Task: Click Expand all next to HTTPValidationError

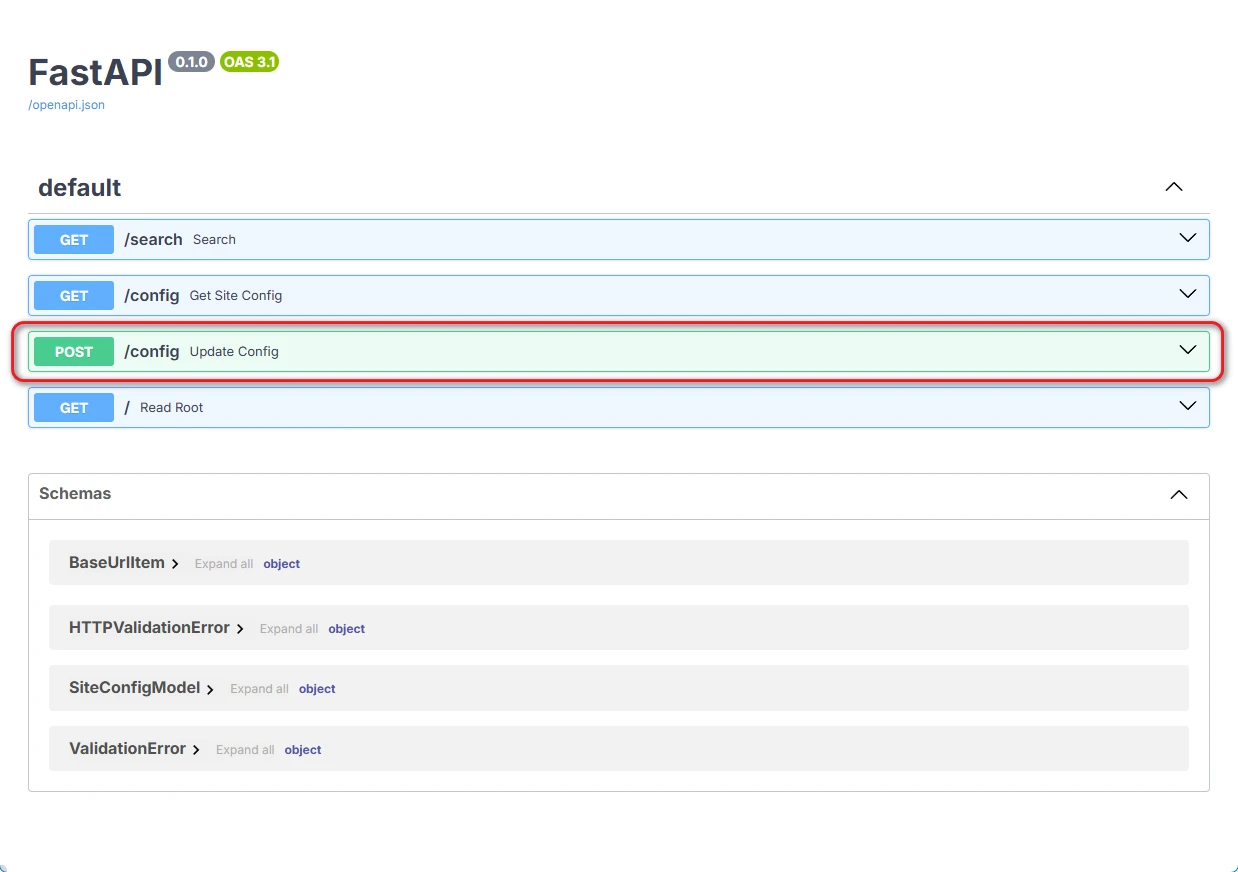Action: coord(288,629)
